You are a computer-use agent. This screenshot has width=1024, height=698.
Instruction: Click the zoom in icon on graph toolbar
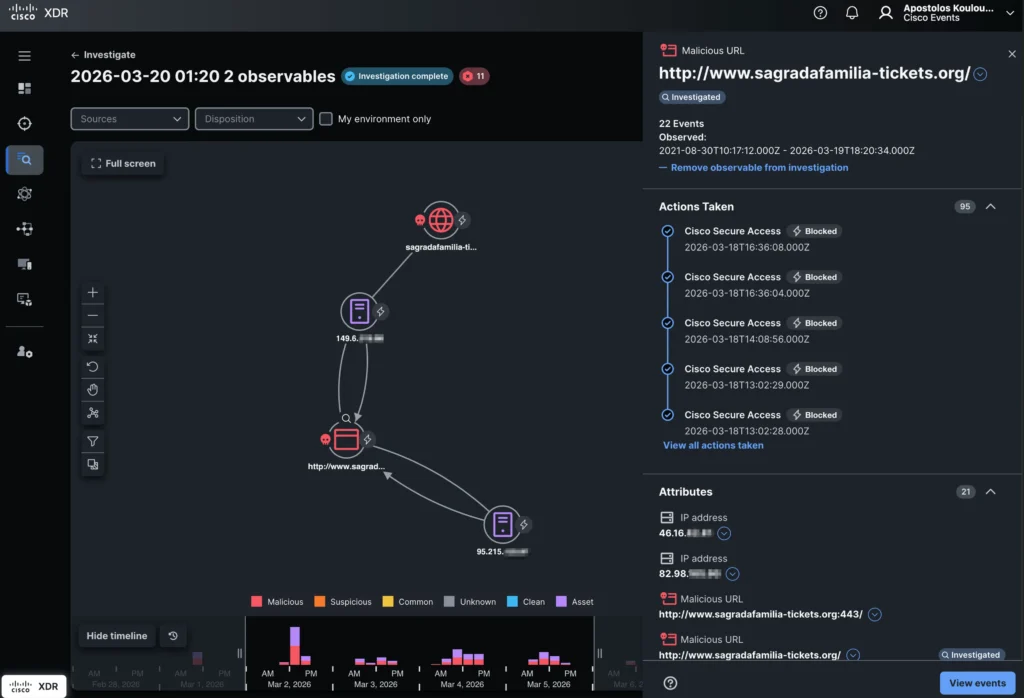point(92,292)
